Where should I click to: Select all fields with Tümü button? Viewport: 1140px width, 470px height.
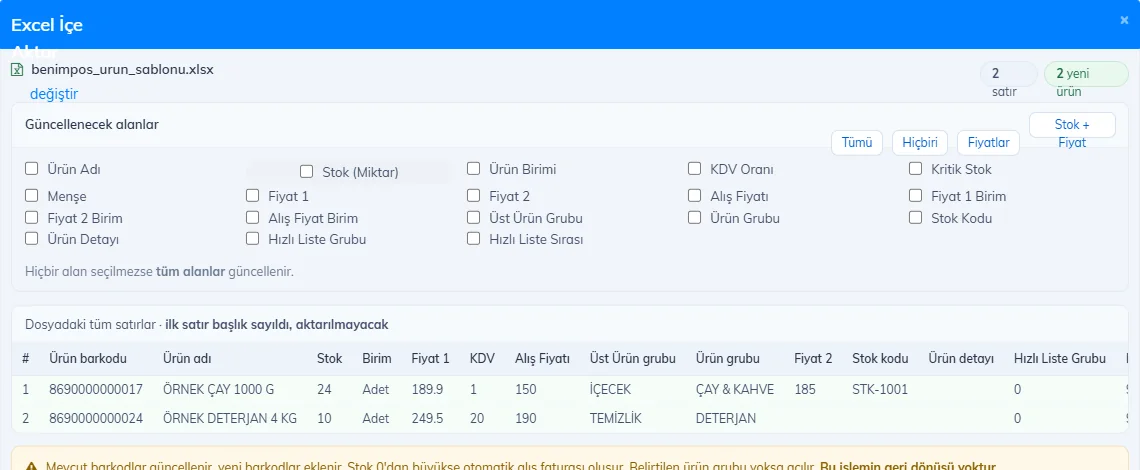click(856, 143)
